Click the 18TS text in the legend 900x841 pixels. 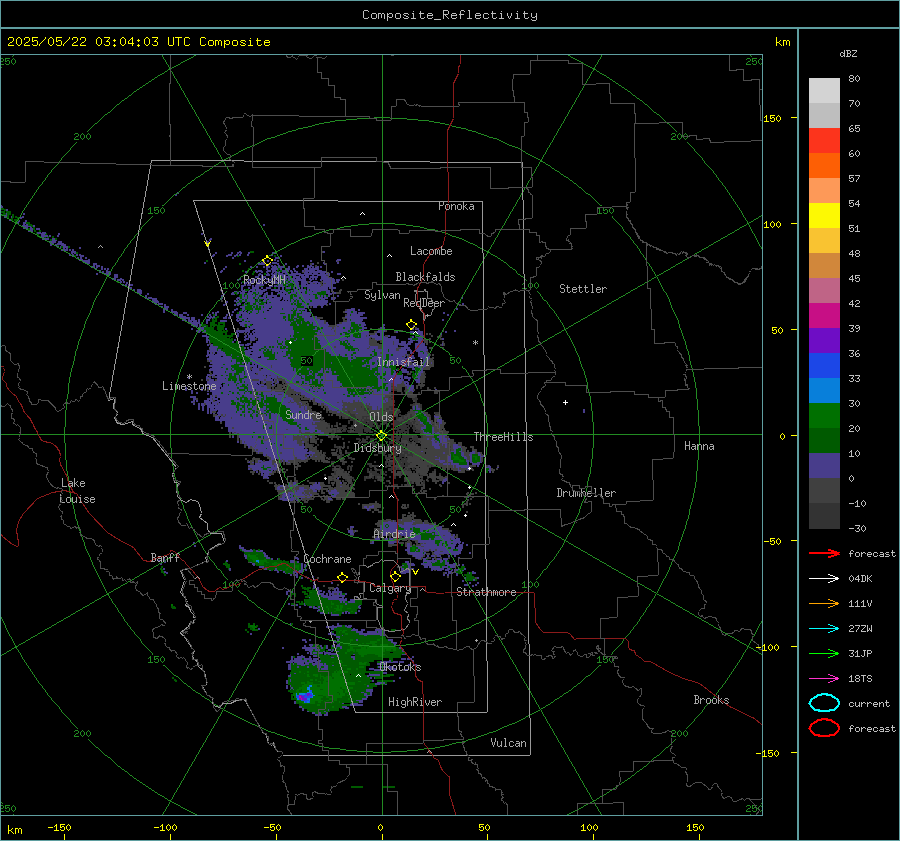(860, 679)
